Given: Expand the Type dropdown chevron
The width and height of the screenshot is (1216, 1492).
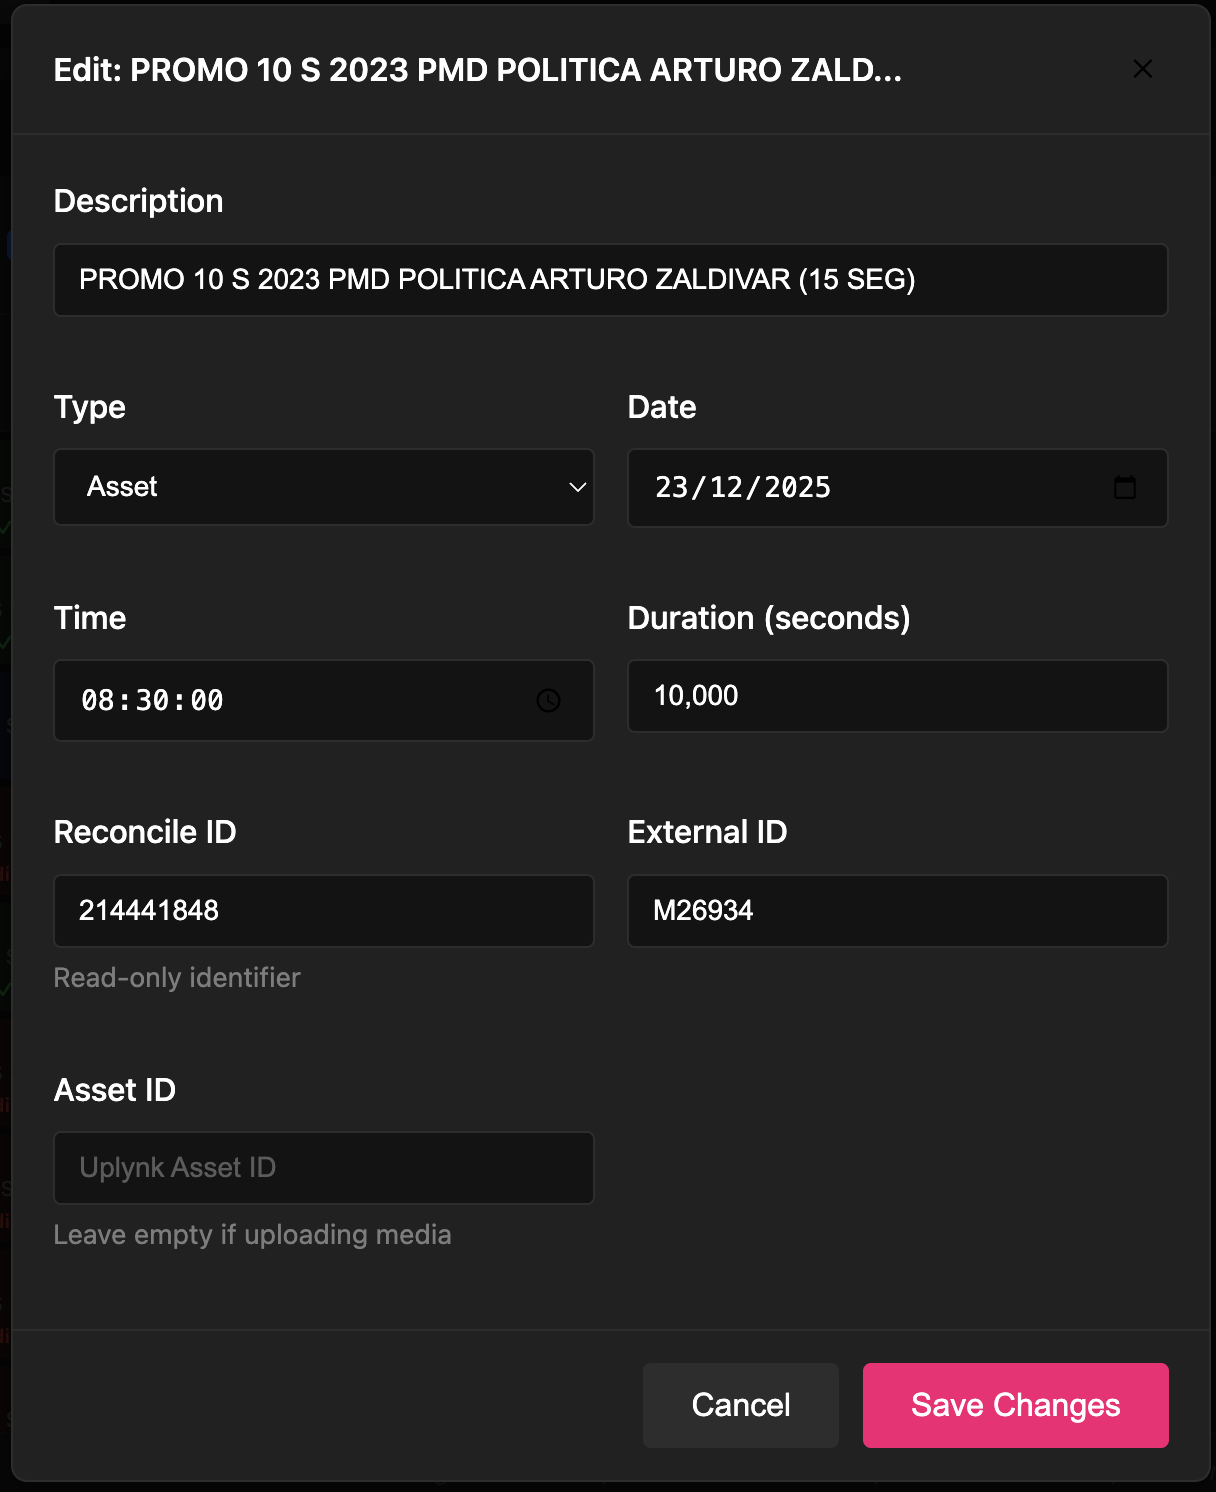Looking at the screenshot, I should pyautogui.click(x=578, y=487).
